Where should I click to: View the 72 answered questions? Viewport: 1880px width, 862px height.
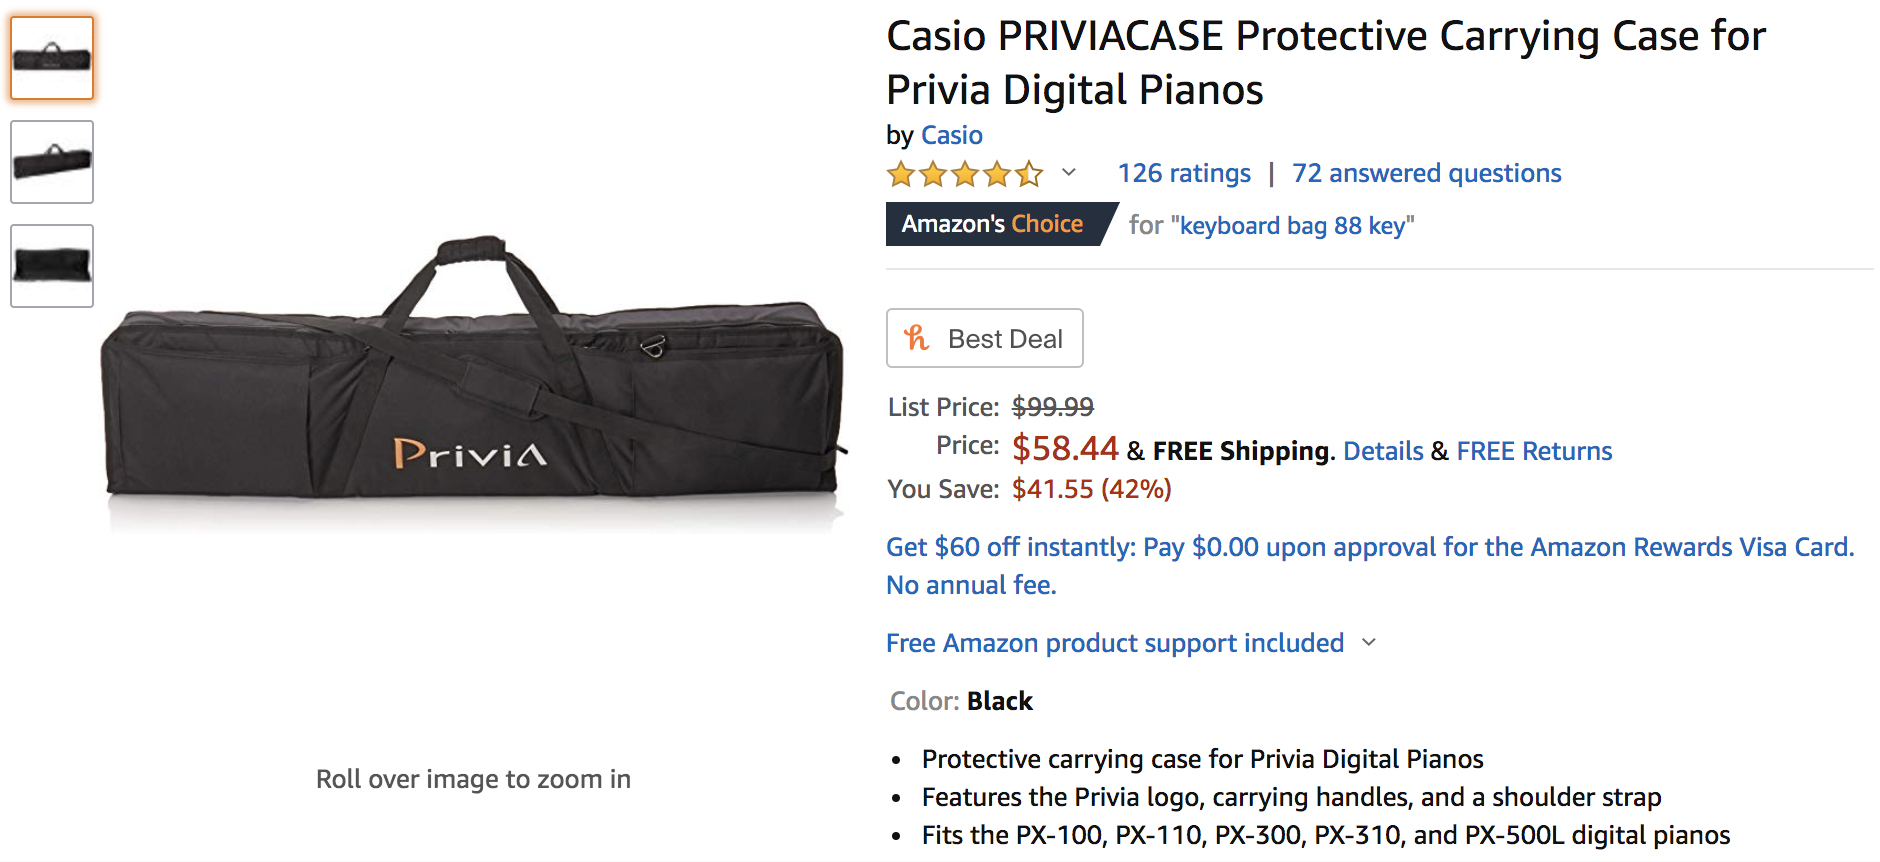[1426, 173]
